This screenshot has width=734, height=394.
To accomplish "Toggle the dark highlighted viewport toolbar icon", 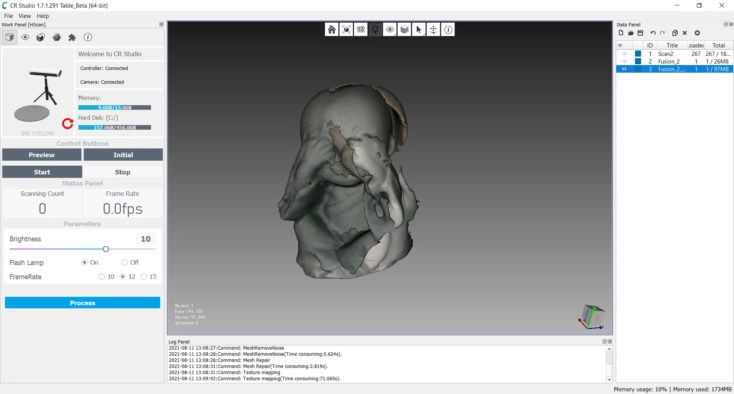I will pos(375,29).
